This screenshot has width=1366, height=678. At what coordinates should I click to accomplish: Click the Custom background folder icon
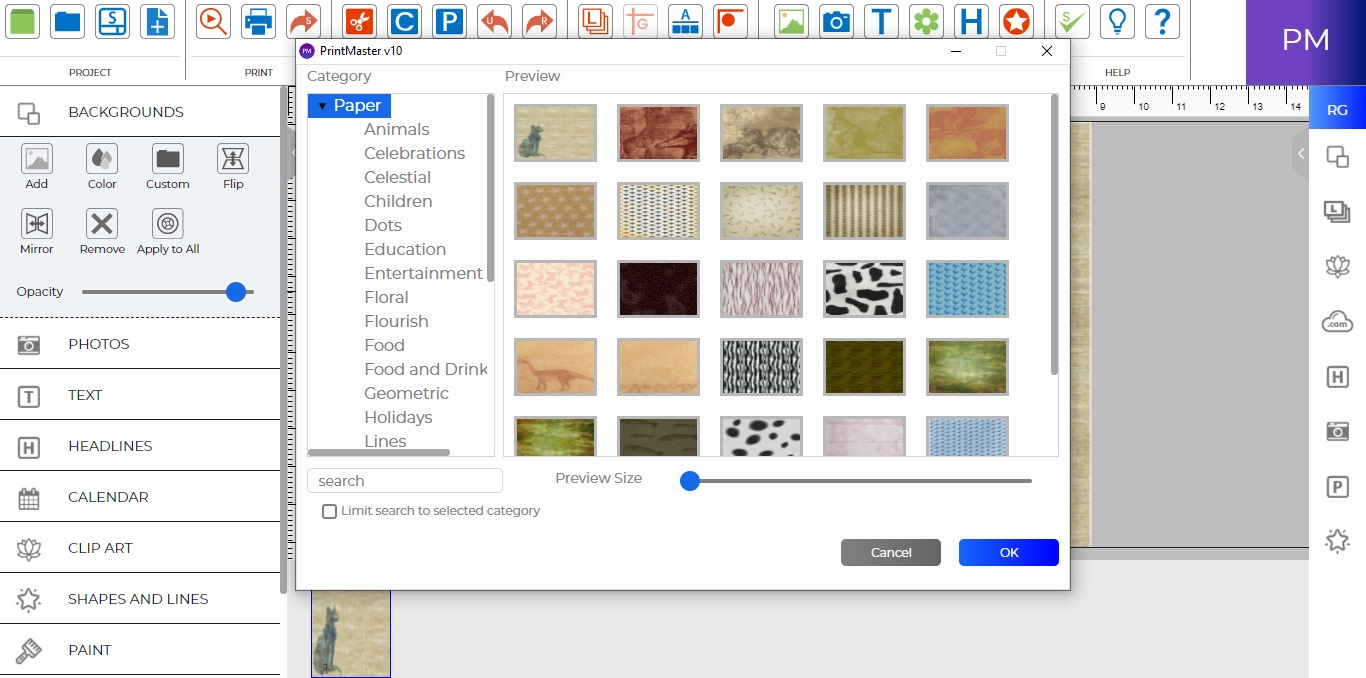[168, 159]
